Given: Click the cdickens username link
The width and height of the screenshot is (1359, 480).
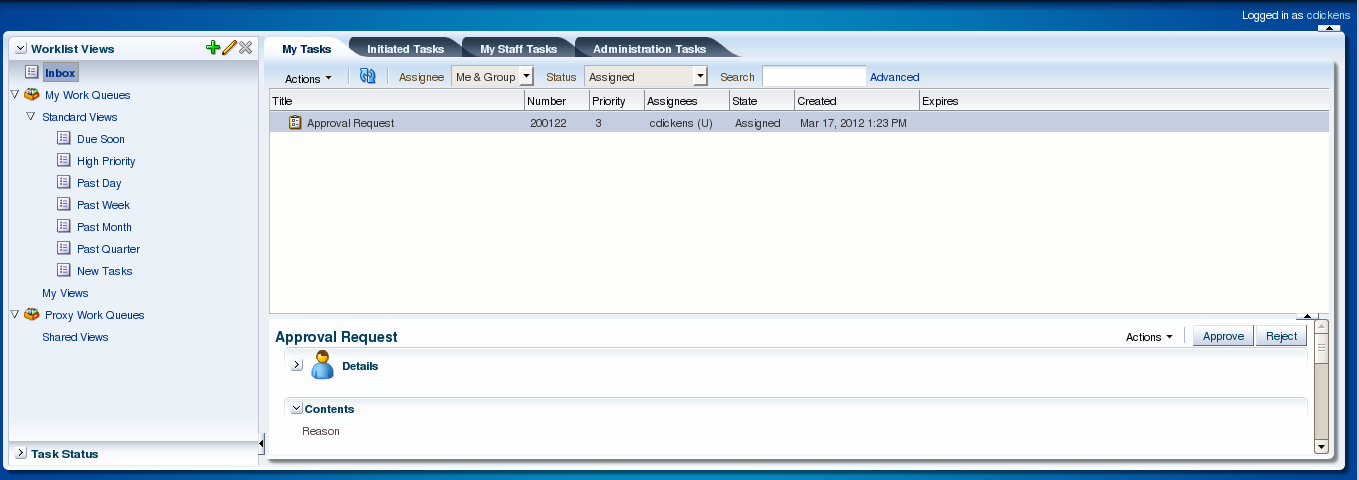Looking at the screenshot, I should 1328,15.
